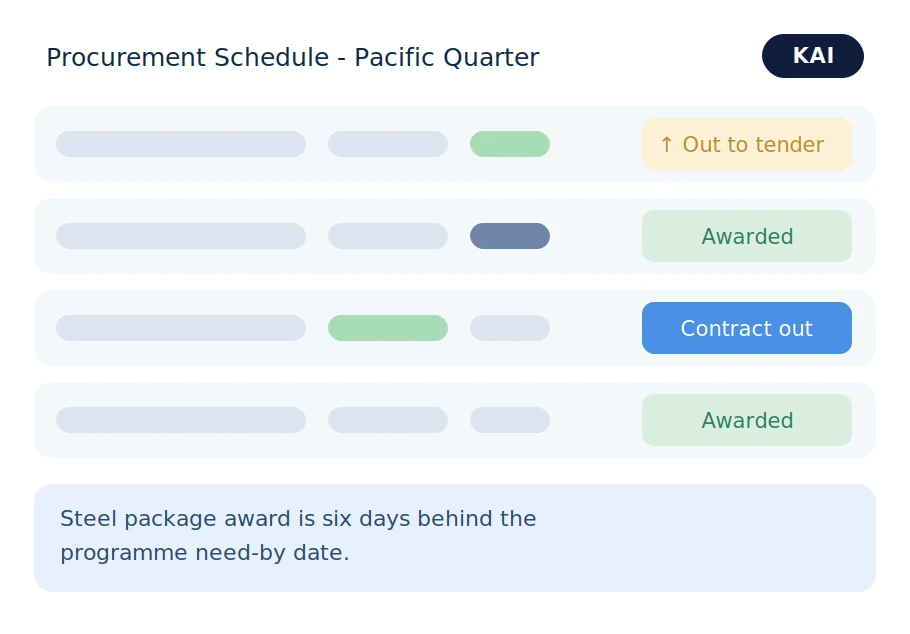Select Awarded badge in second row
The height and width of the screenshot is (634, 910).
click(746, 236)
